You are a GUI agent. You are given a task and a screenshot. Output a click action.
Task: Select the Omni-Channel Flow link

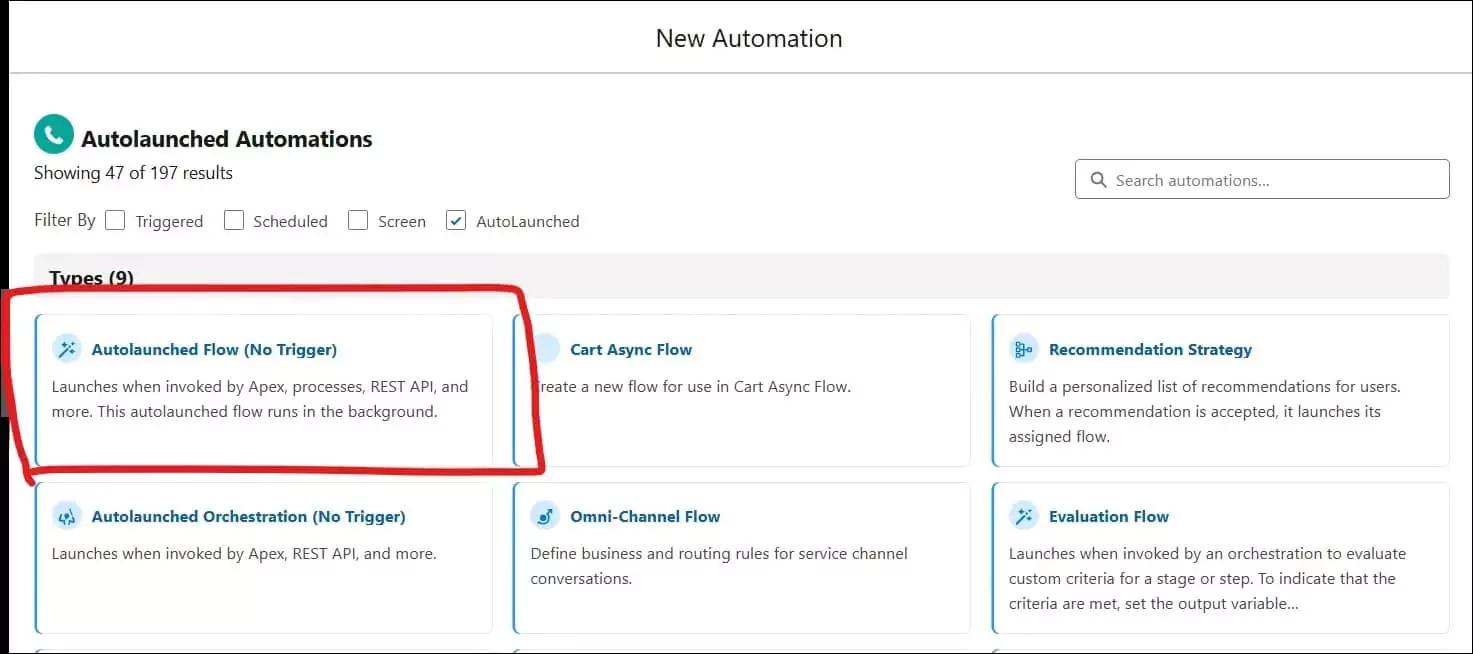[645, 516]
